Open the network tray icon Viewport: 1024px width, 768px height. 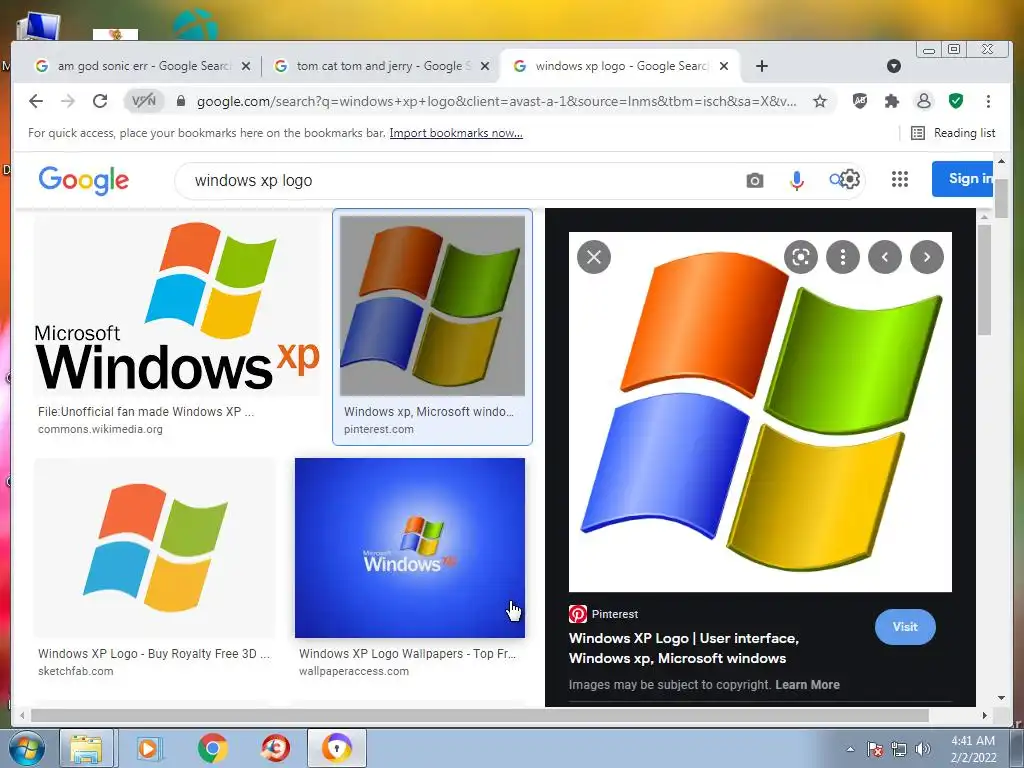899,749
